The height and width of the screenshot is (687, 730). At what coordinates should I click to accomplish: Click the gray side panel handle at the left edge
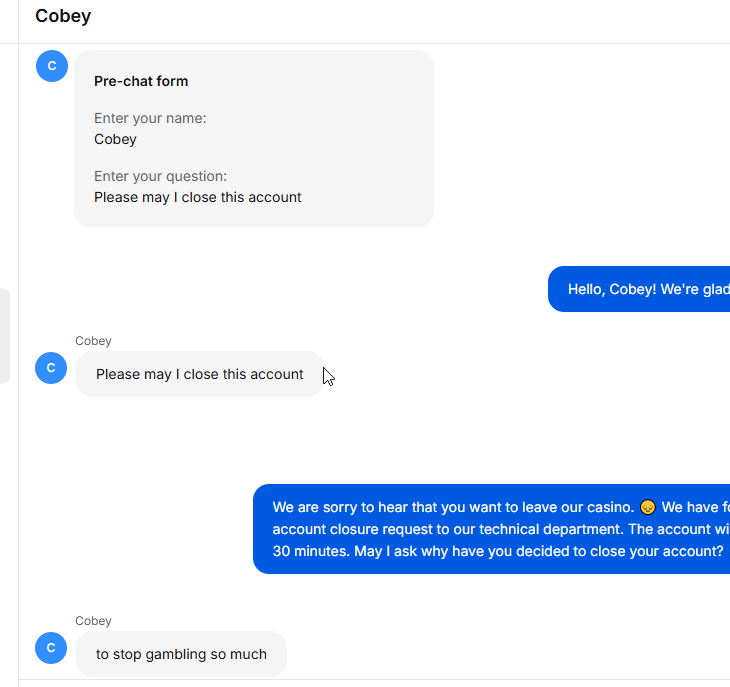[4, 336]
